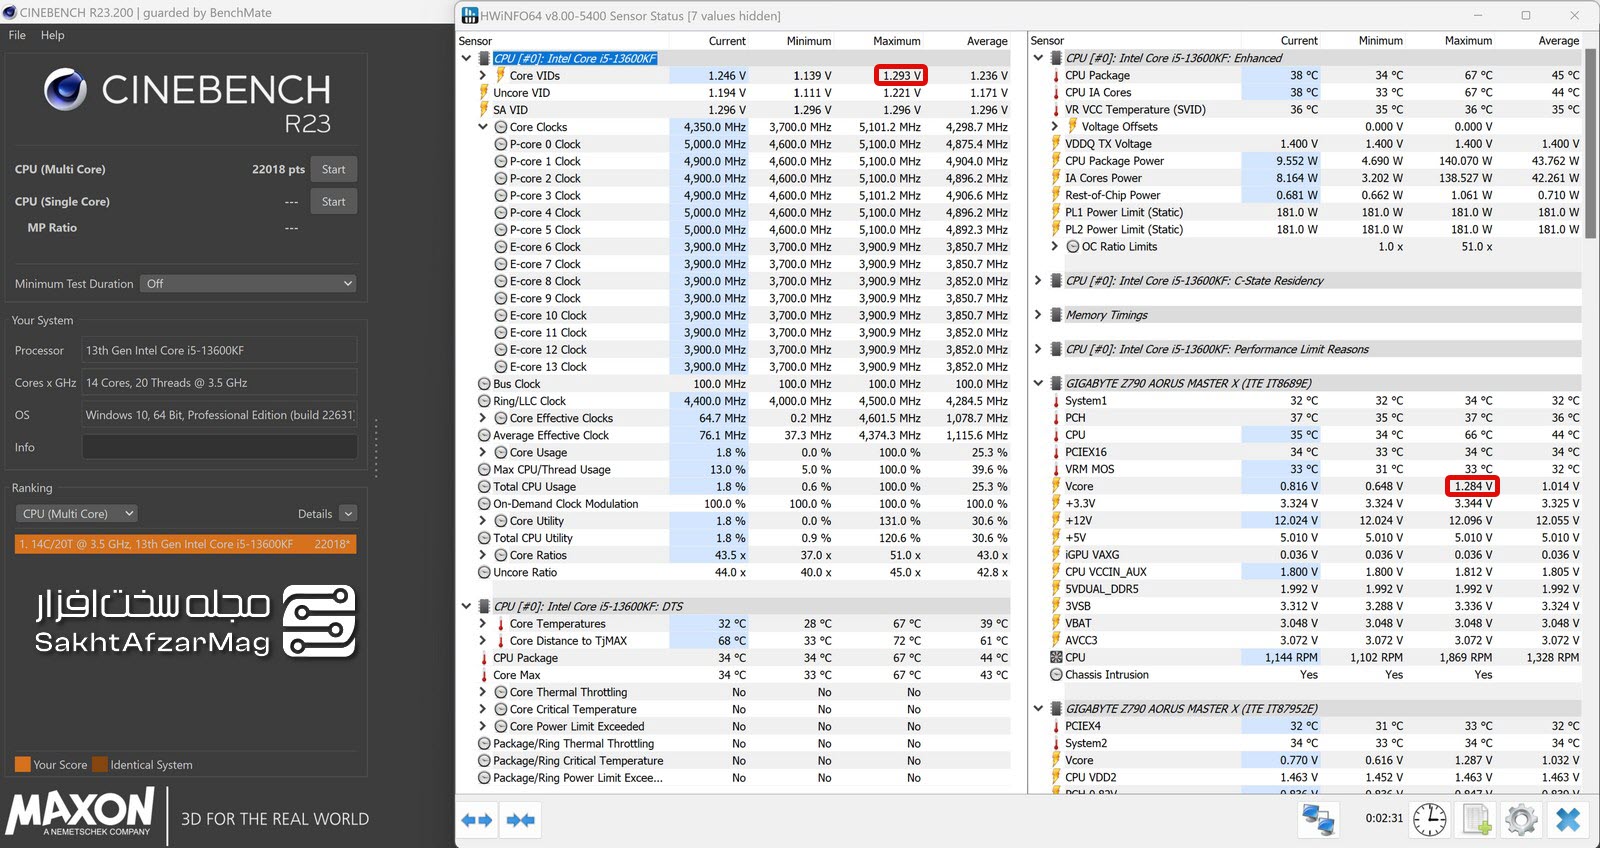Open the Minimum Test Duration dropdown
Screen dimensions: 1600x848
[248, 284]
